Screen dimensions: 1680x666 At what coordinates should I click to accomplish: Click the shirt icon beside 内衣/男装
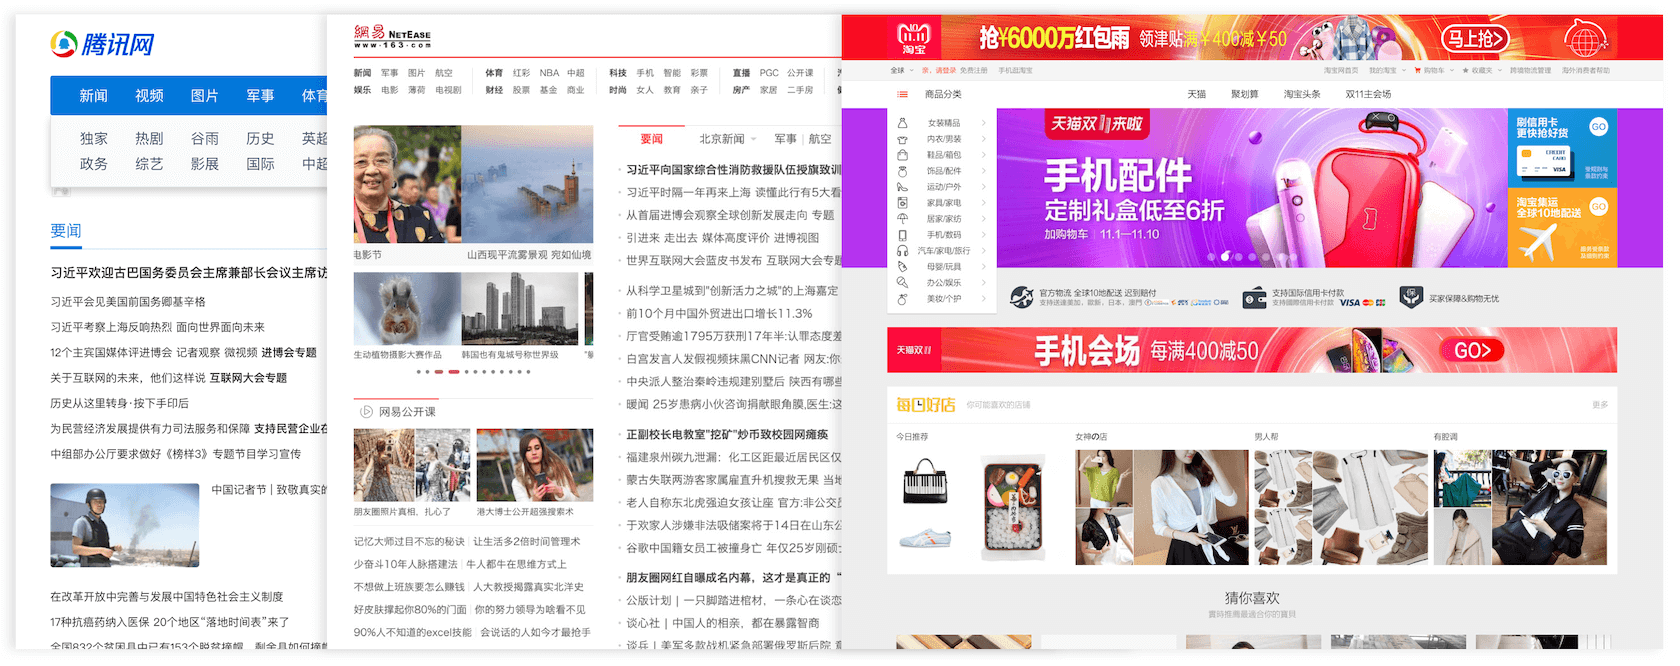coord(902,139)
